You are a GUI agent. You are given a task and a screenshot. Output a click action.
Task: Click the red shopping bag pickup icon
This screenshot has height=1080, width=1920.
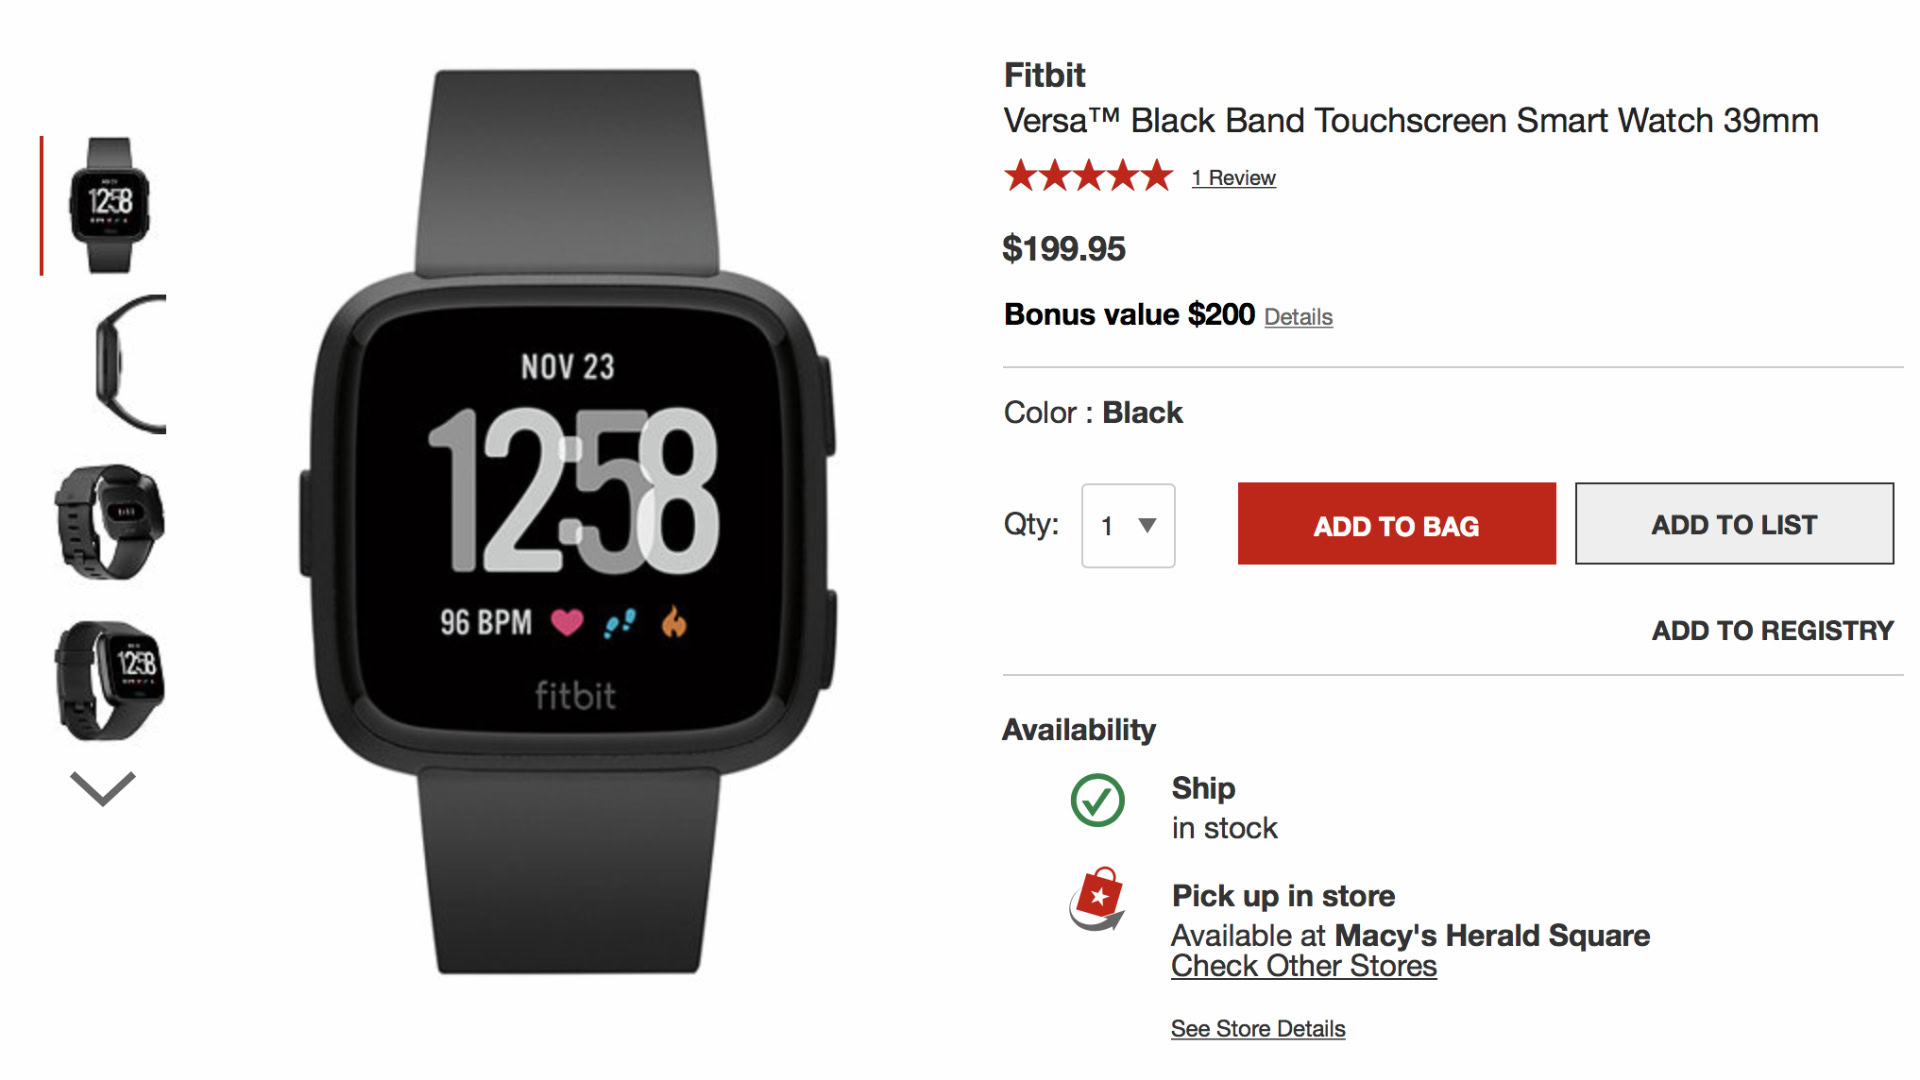1097,899
